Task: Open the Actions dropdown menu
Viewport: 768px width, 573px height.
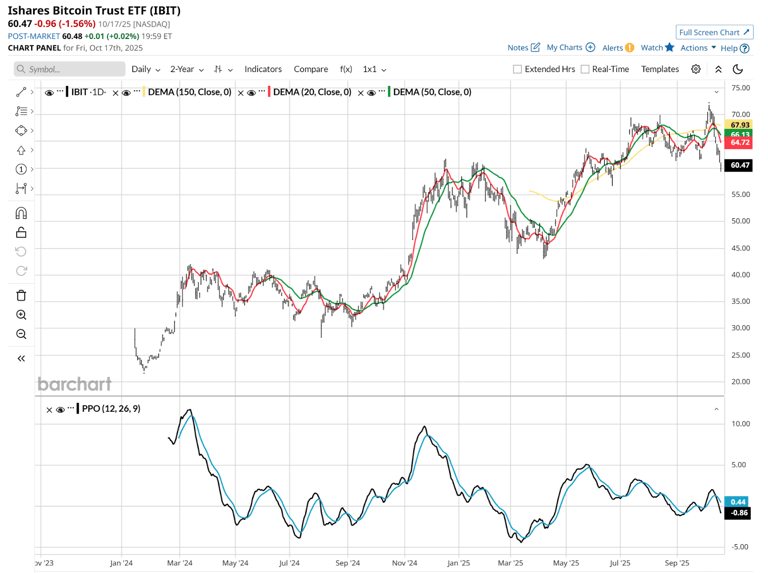Action: pyautogui.click(x=698, y=48)
